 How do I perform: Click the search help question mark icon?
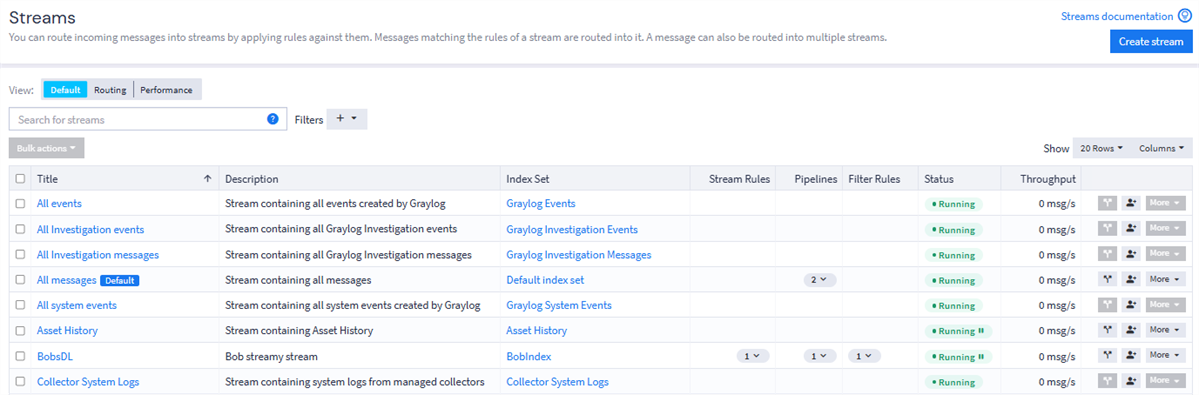pos(272,119)
